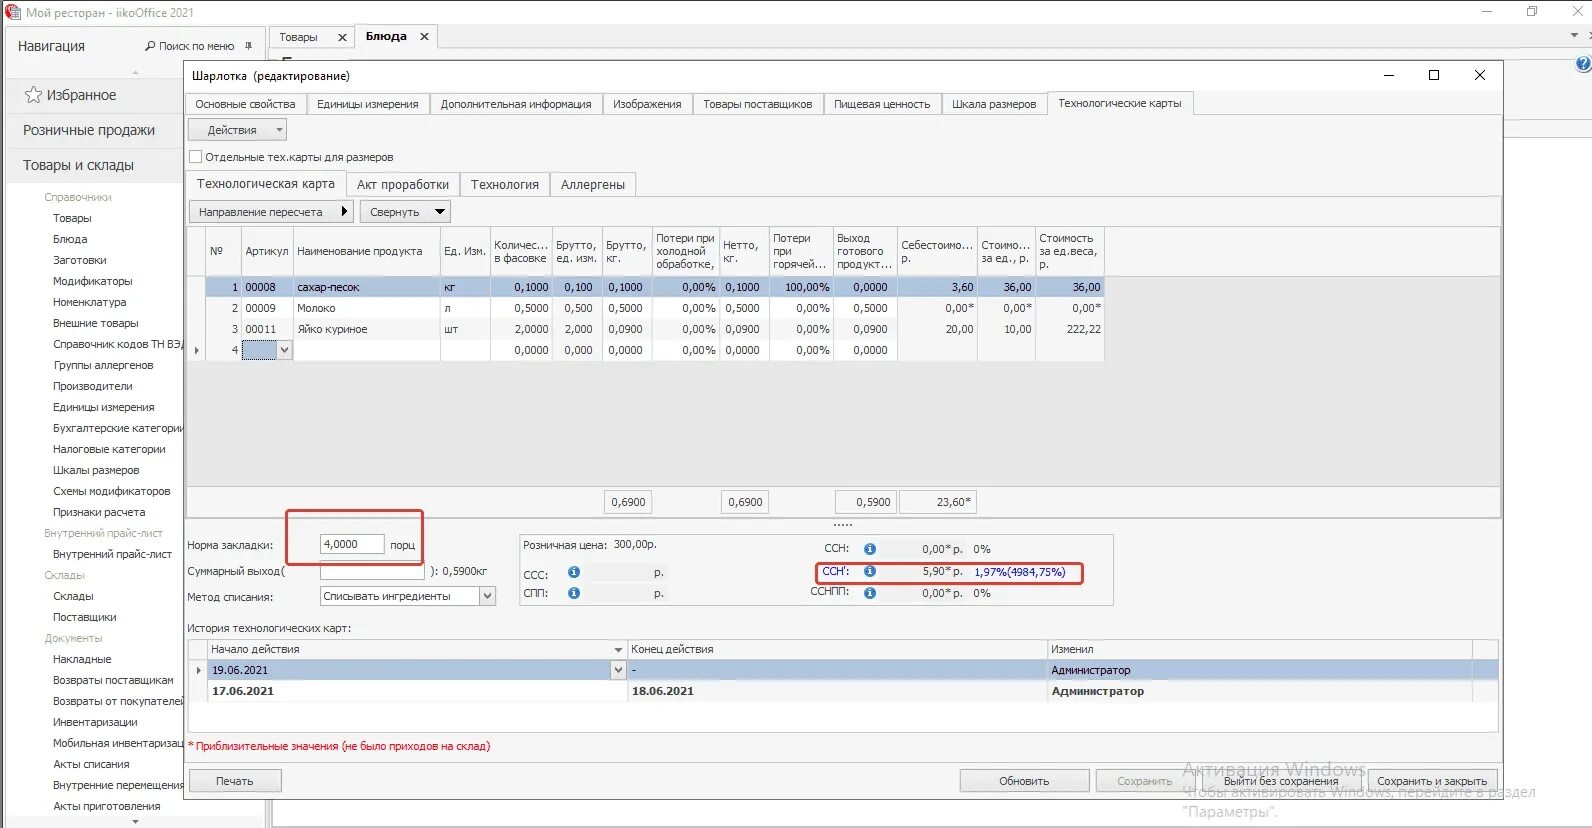This screenshot has height=828, width=1592.
Task: Open article dropdown in row 4
Action: point(284,350)
